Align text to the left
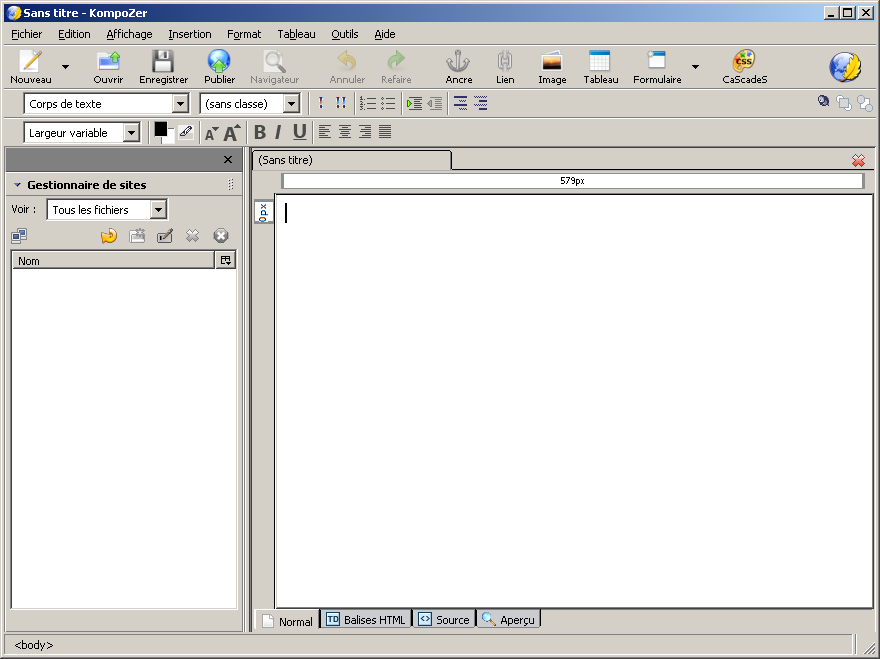Image resolution: width=880 pixels, height=659 pixels. (x=324, y=132)
